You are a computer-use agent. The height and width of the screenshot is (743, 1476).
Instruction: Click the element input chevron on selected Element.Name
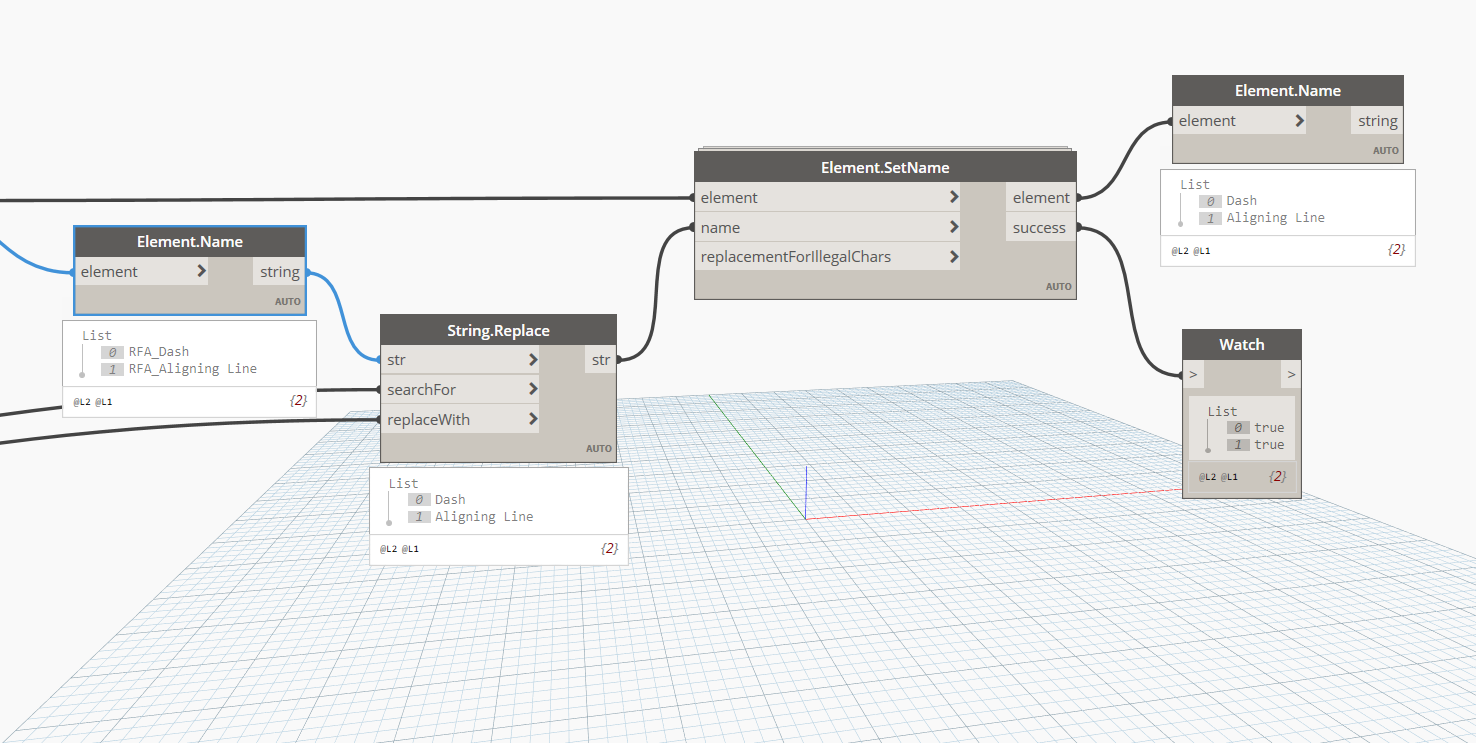[x=202, y=271]
